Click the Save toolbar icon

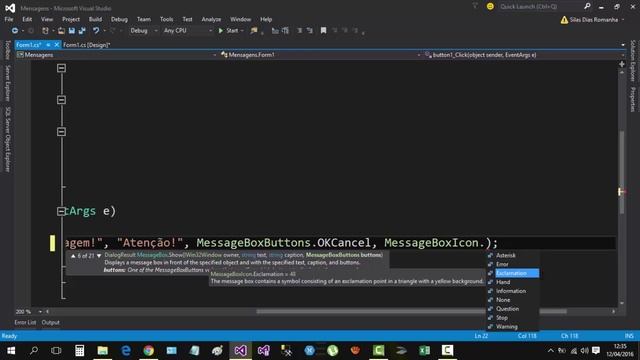[x=72, y=31]
